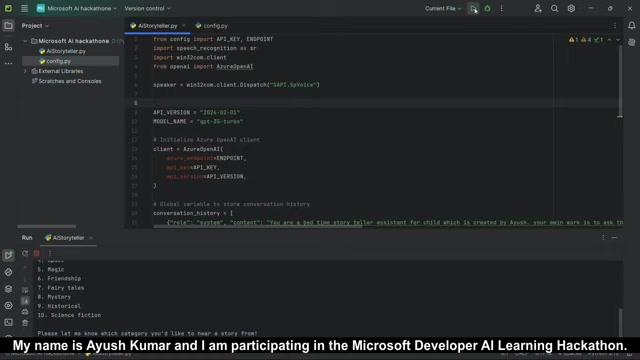
Task: Open Search Everywhere magnifier
Action: click(x=554, y=8)
